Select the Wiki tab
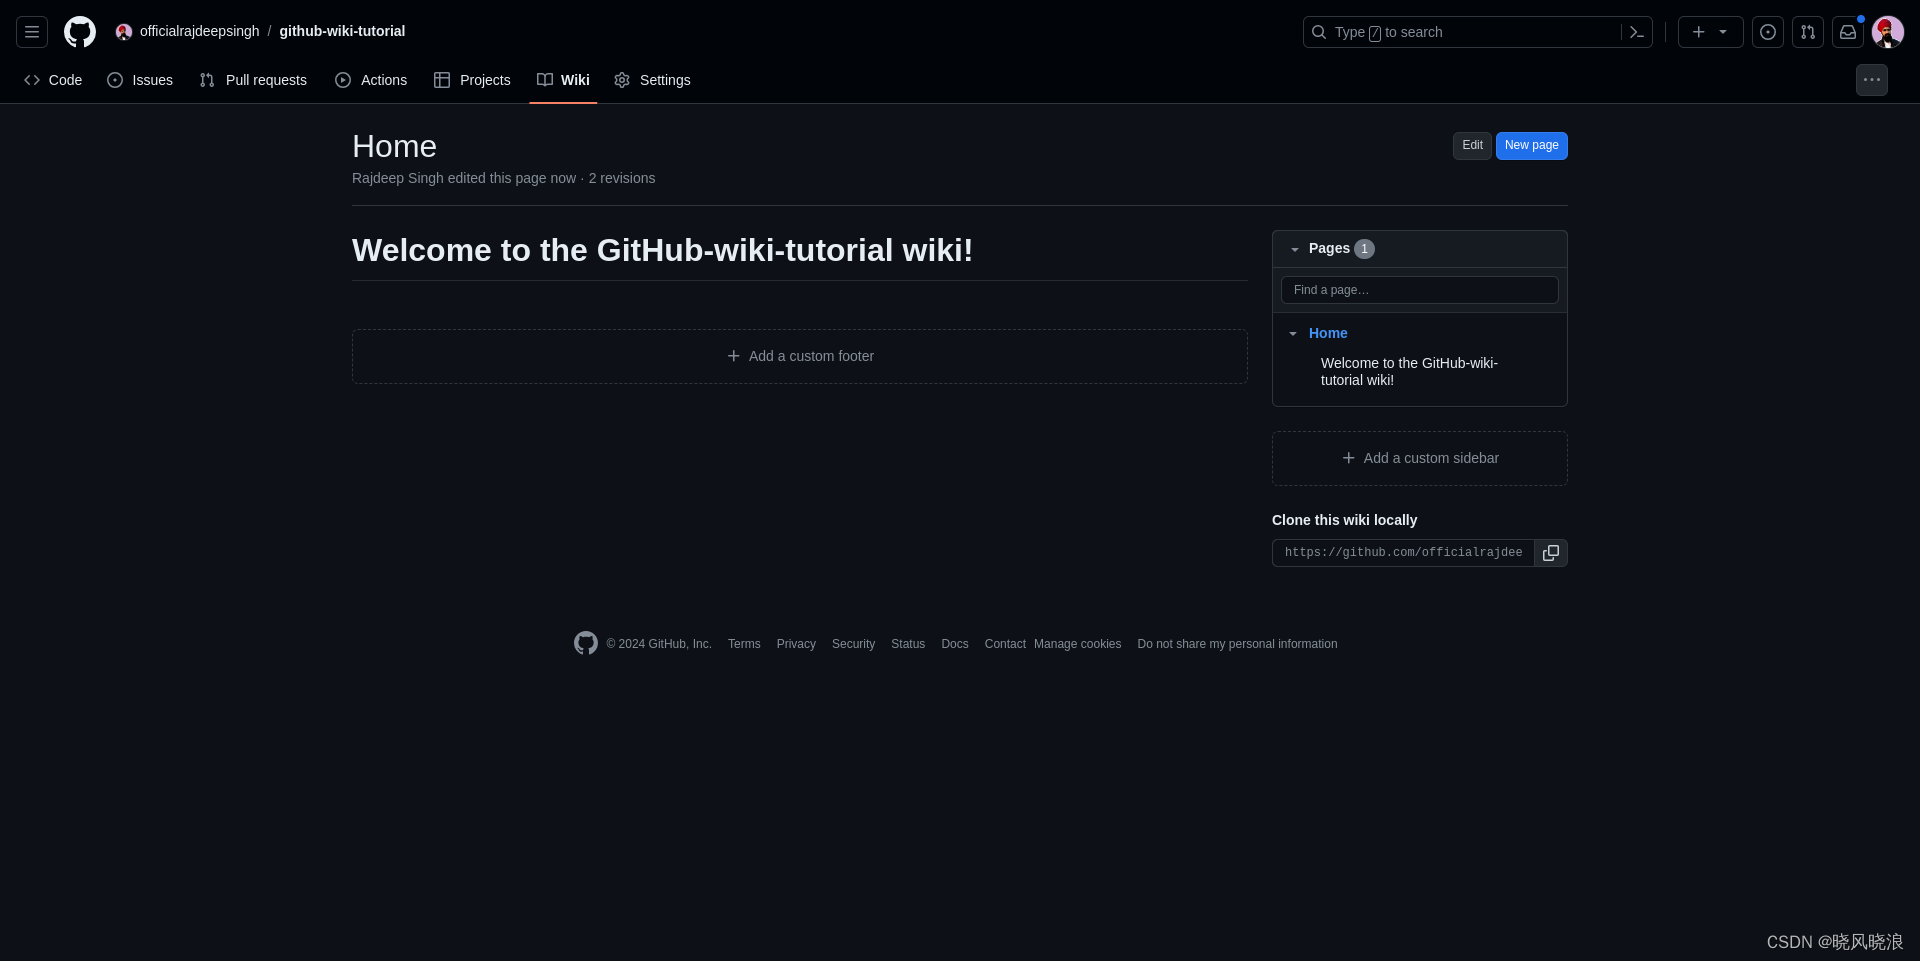1920x961 pixels. point(563,80)
